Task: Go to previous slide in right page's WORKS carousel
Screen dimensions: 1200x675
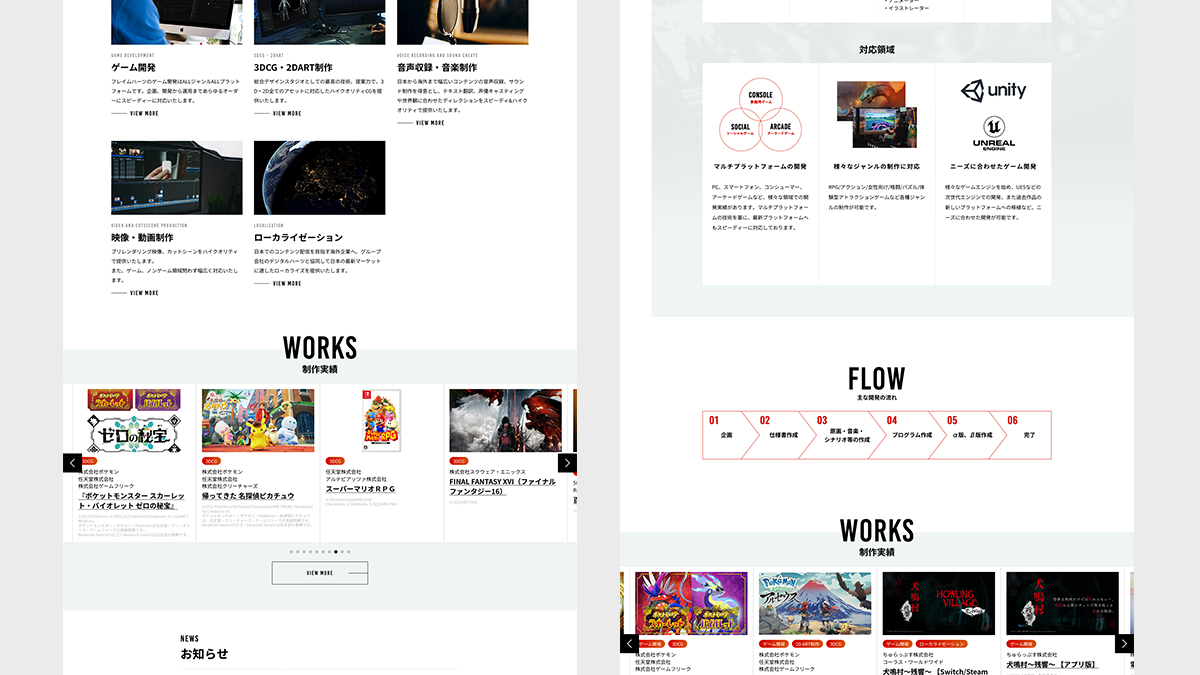Action: (x=630, y=644)
